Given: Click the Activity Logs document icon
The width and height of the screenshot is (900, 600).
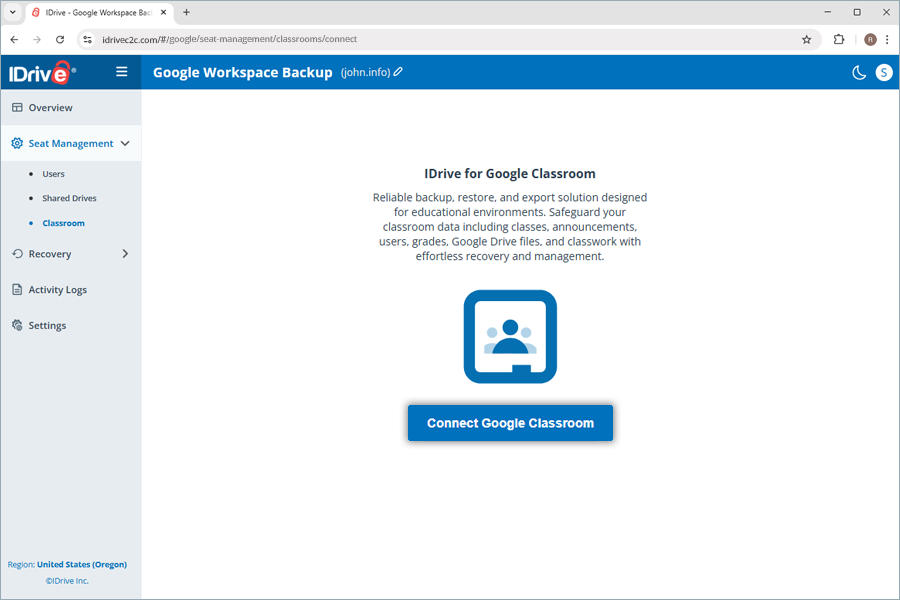Looking at the screenshot, I should click(17, 289).
